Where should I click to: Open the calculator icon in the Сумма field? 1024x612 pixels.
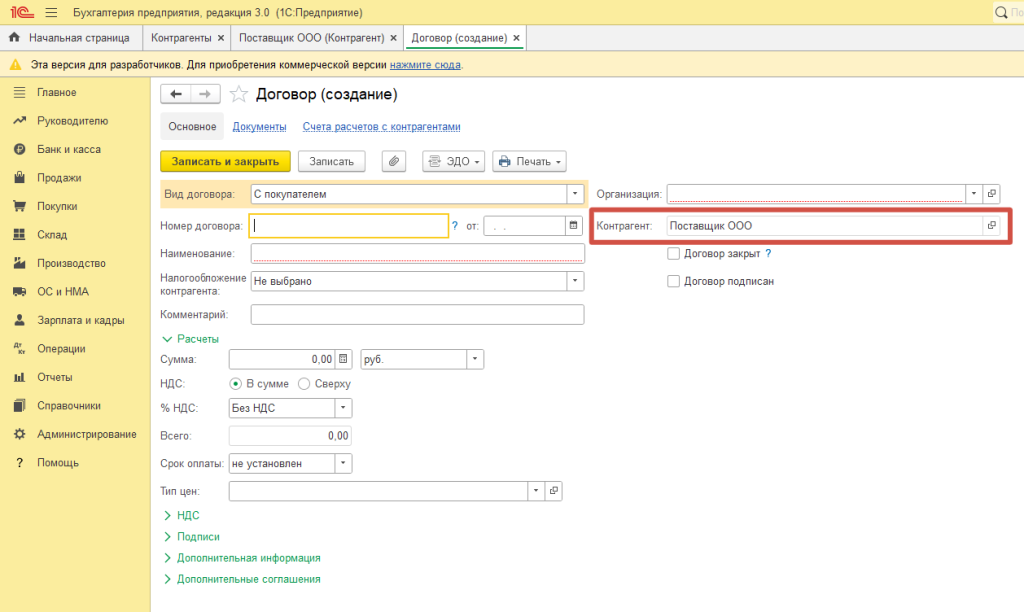pos(343,359)
